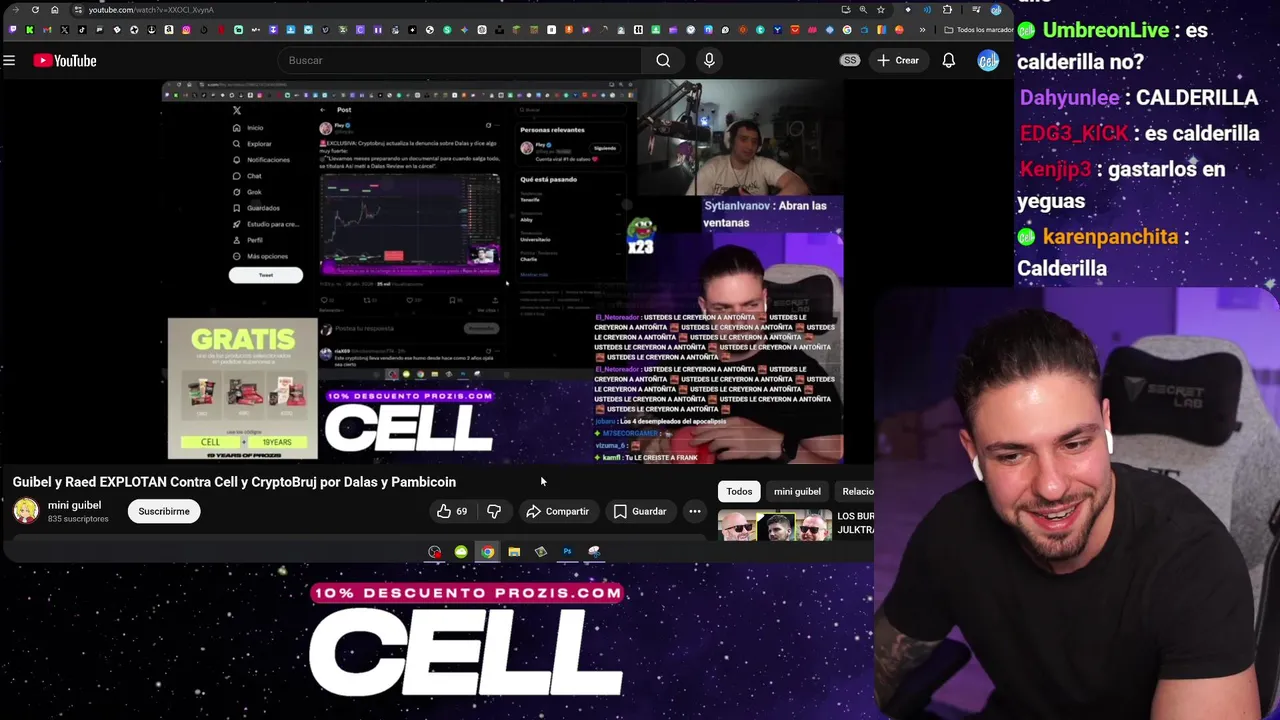The height and width of the screenshot is (720, 1280).
Task: Click UmbreonLive's chat message
Action: [1113, 46]
